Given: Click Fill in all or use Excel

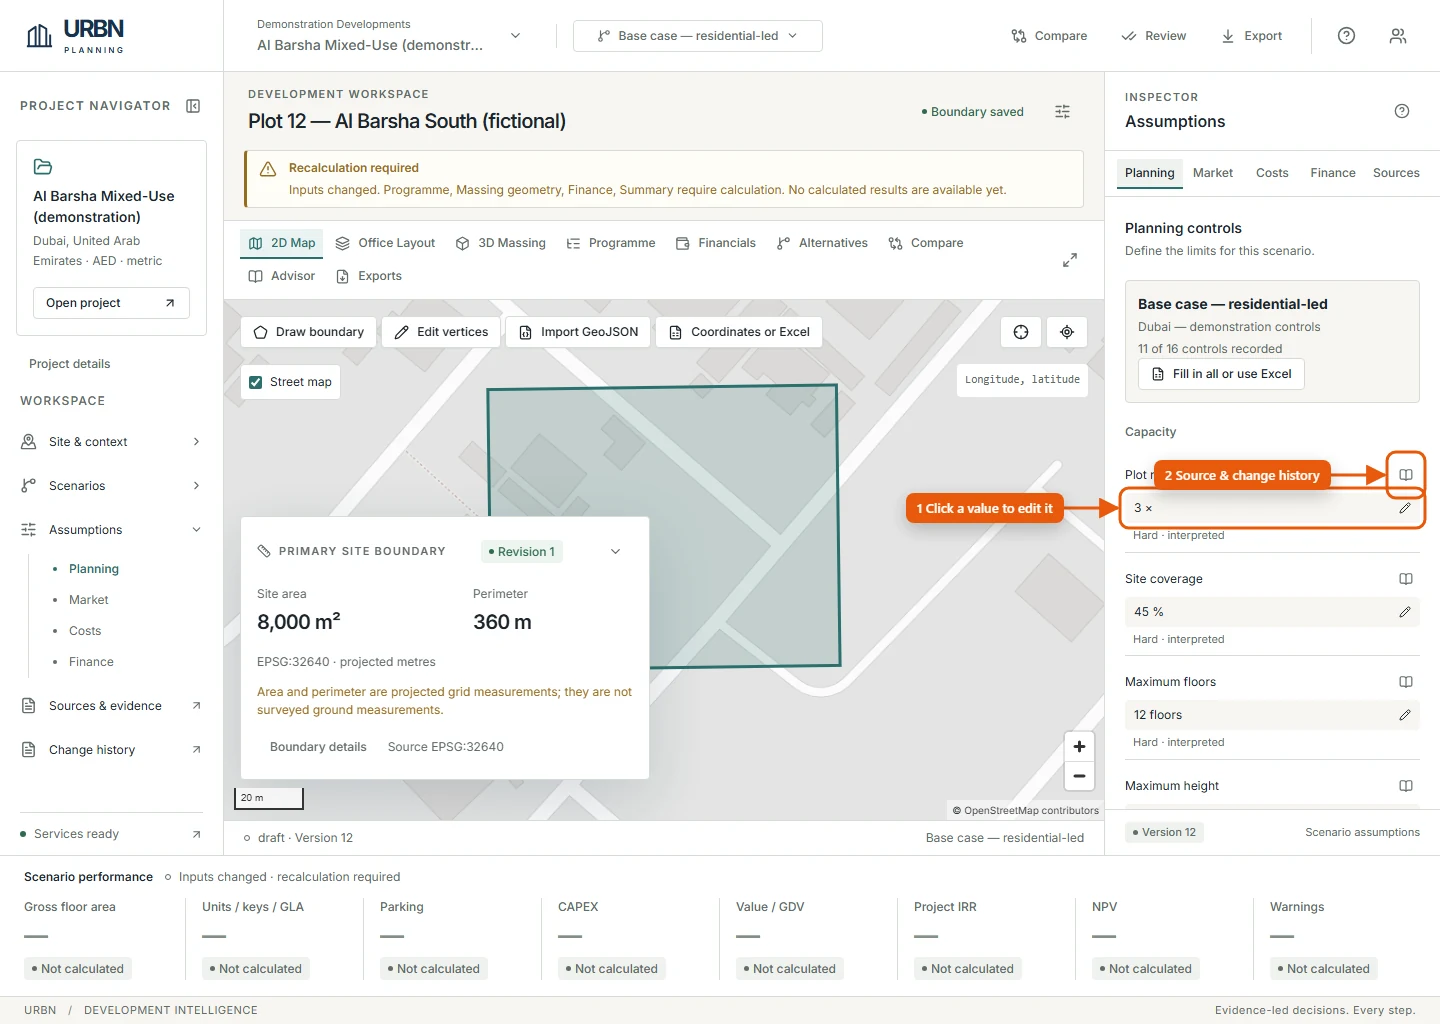Looking at the screenshot, I should click(x=1221, y=374).
